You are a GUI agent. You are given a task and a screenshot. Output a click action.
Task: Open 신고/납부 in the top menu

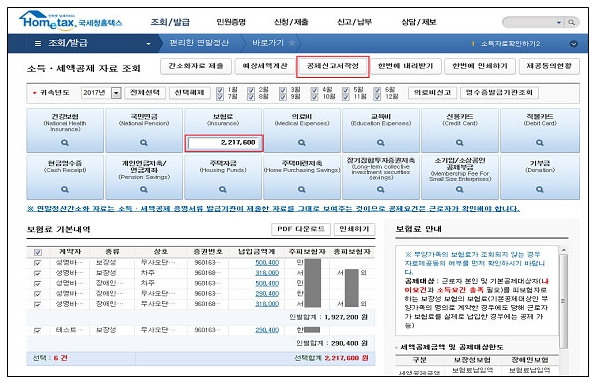pos(354,22)
